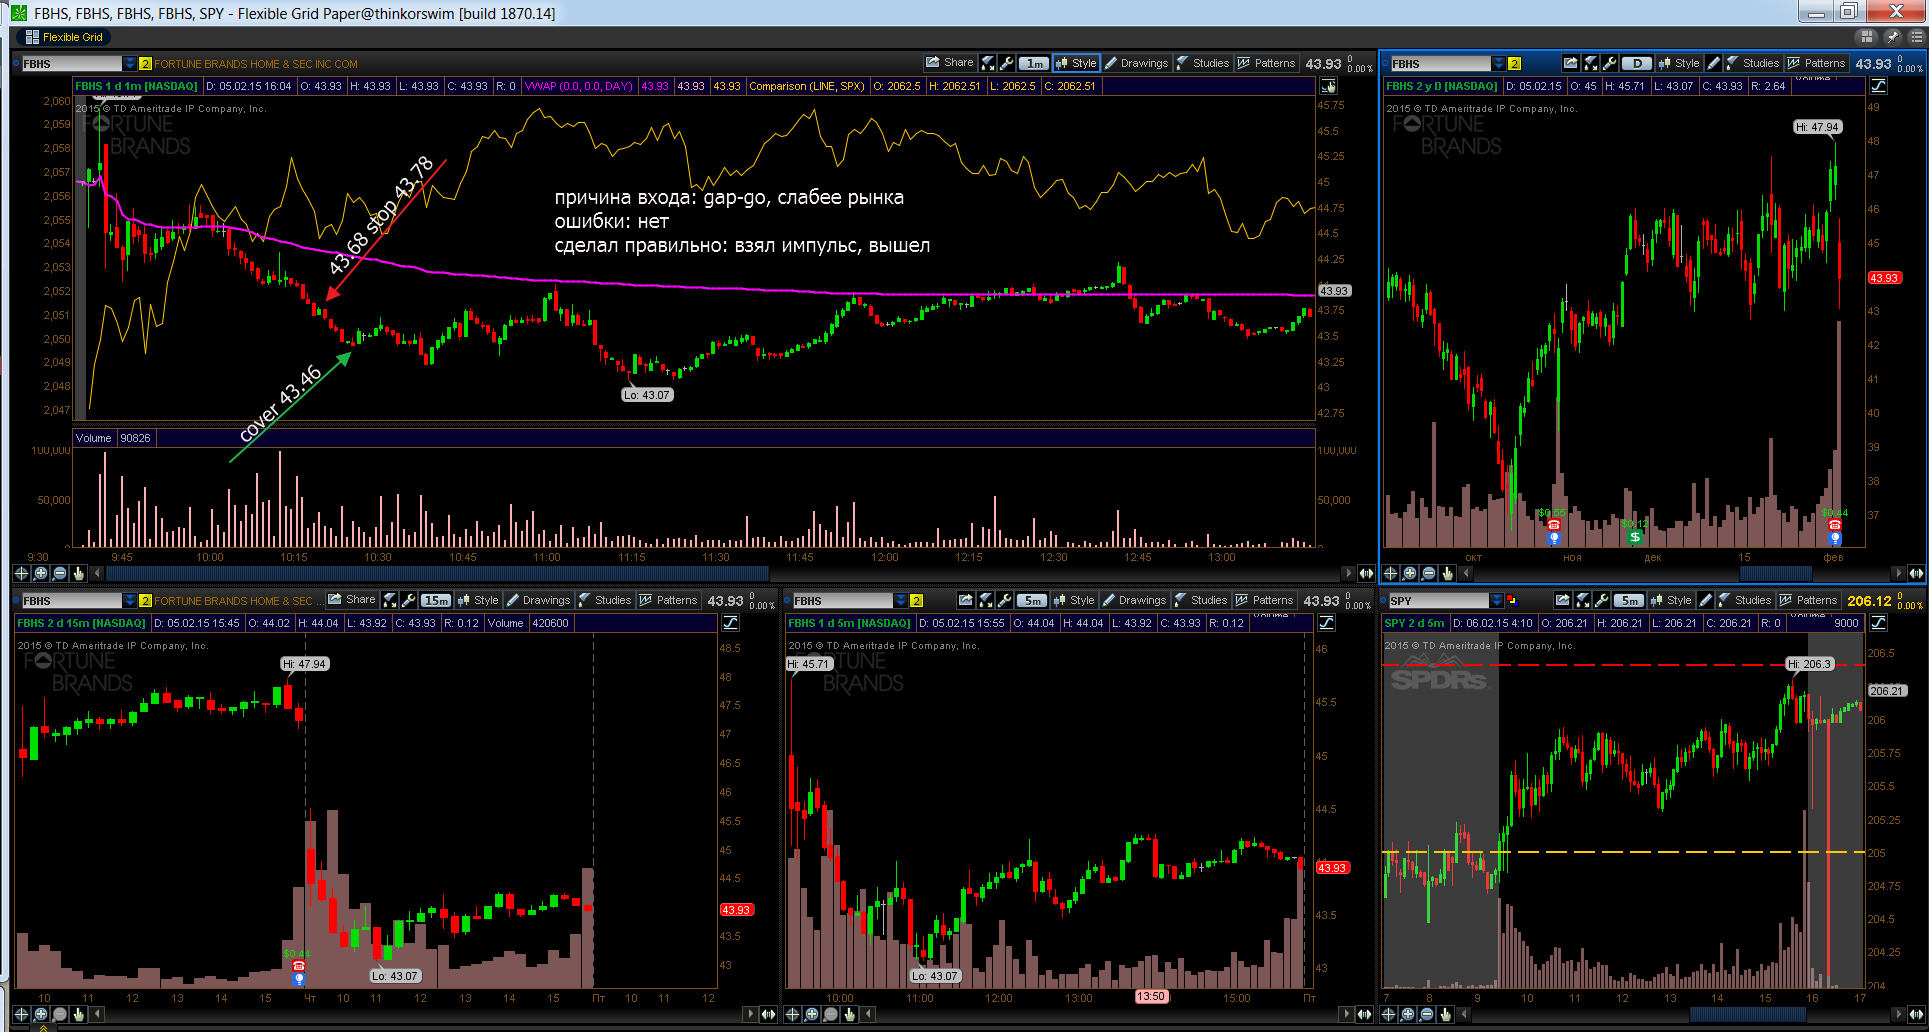This screenshot has width=1929, height=1032.
Task: Toggle the curve scale icon in SPY chart header
Action: 1878,623
